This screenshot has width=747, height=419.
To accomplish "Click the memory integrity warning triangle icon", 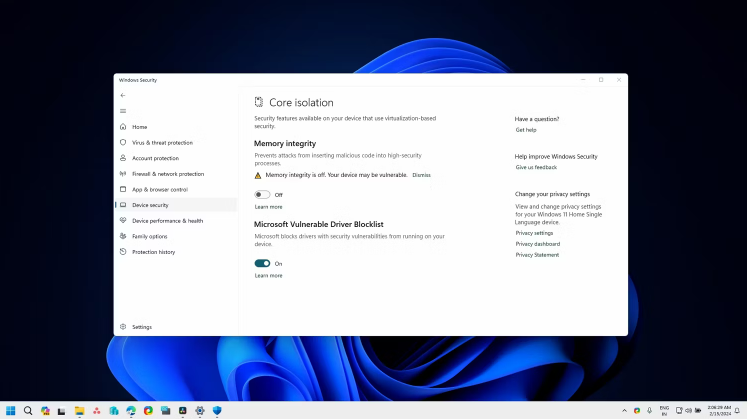I will (x=258, y=176).
